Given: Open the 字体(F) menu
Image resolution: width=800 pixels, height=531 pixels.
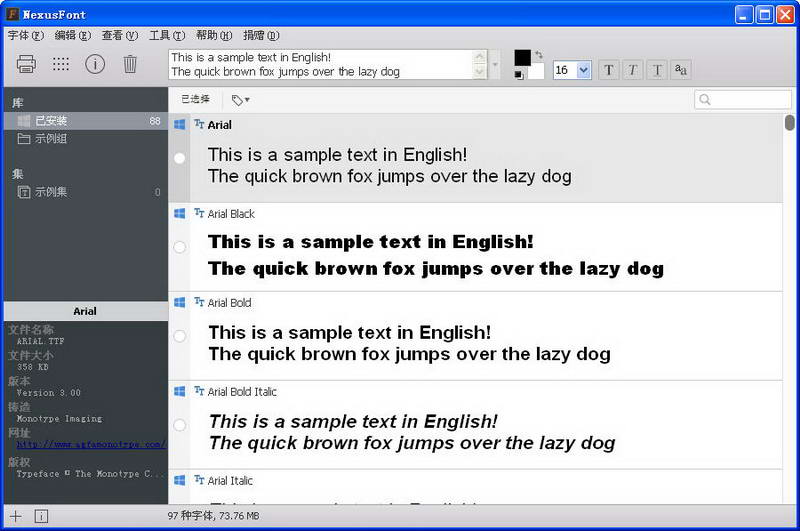Looking at the screenshot, I should (26, 35).
